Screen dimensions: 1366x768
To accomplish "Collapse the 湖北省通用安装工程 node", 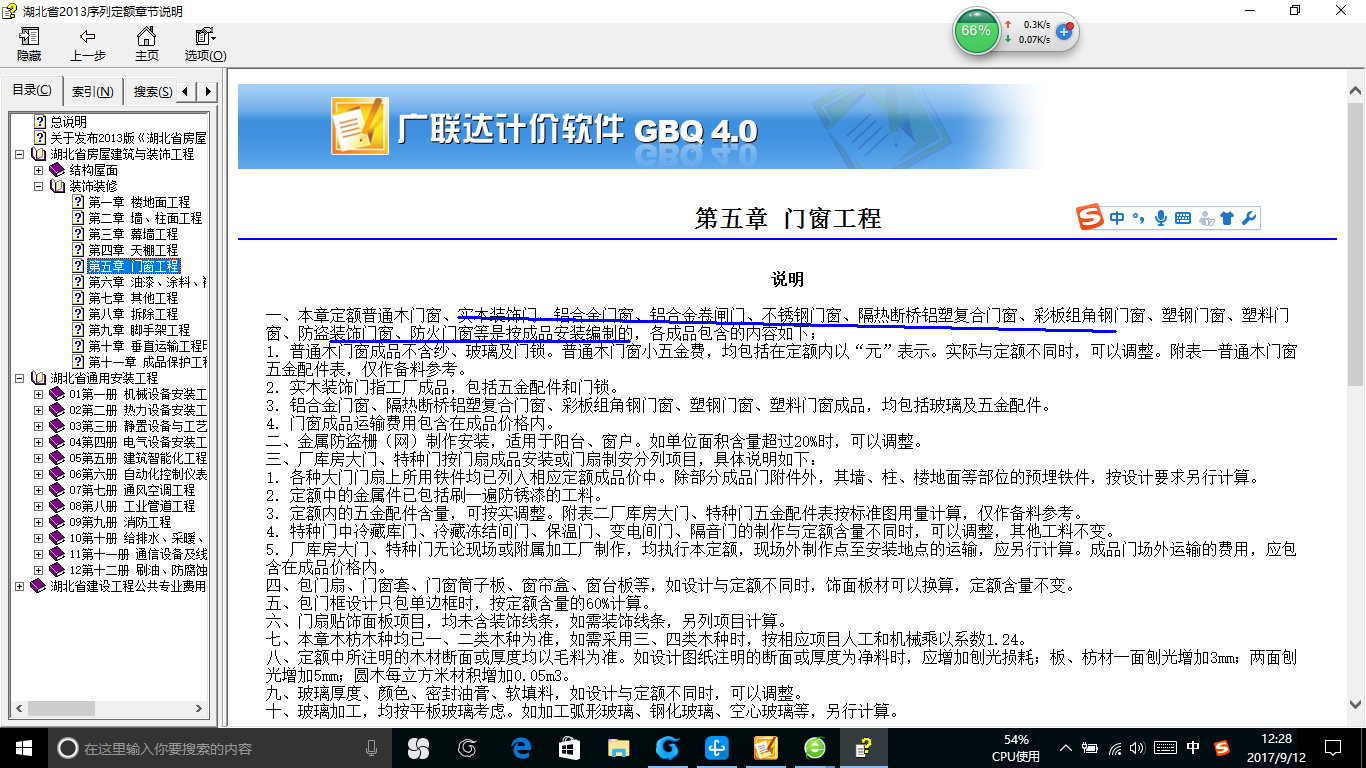I will (x=22, y=378).
